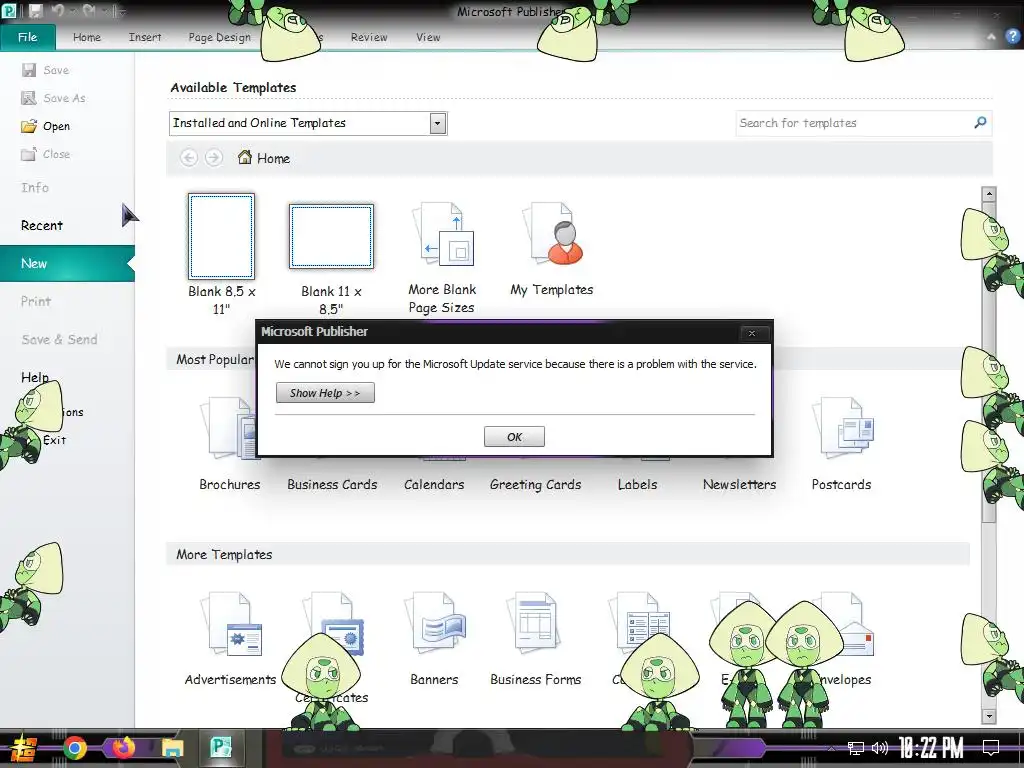Click the Calendars label

(434, 485)
